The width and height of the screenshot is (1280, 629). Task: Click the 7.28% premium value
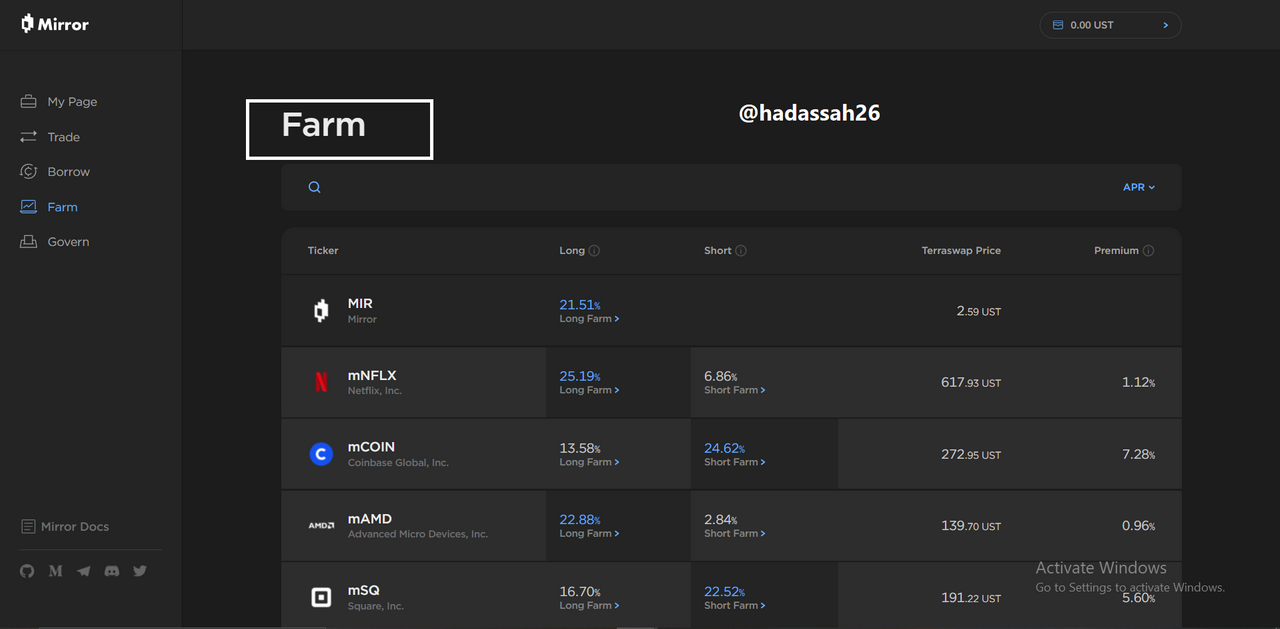point(1138,454)
